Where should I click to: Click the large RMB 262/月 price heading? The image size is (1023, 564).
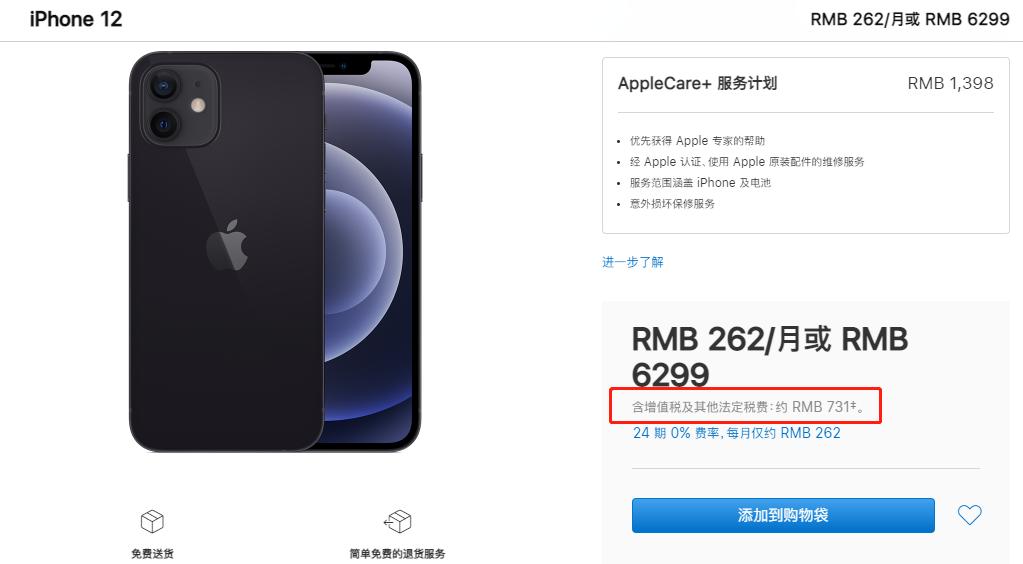770,356
